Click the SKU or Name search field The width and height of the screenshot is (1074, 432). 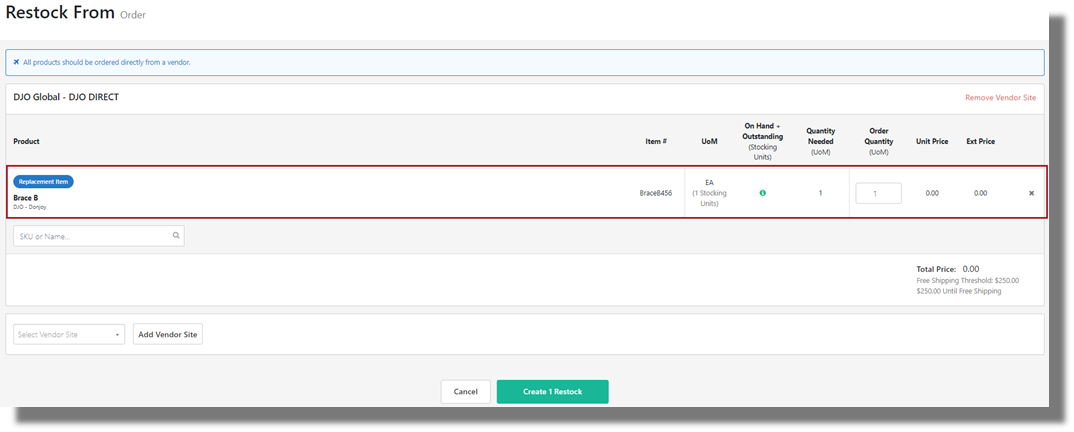[92, 236]
